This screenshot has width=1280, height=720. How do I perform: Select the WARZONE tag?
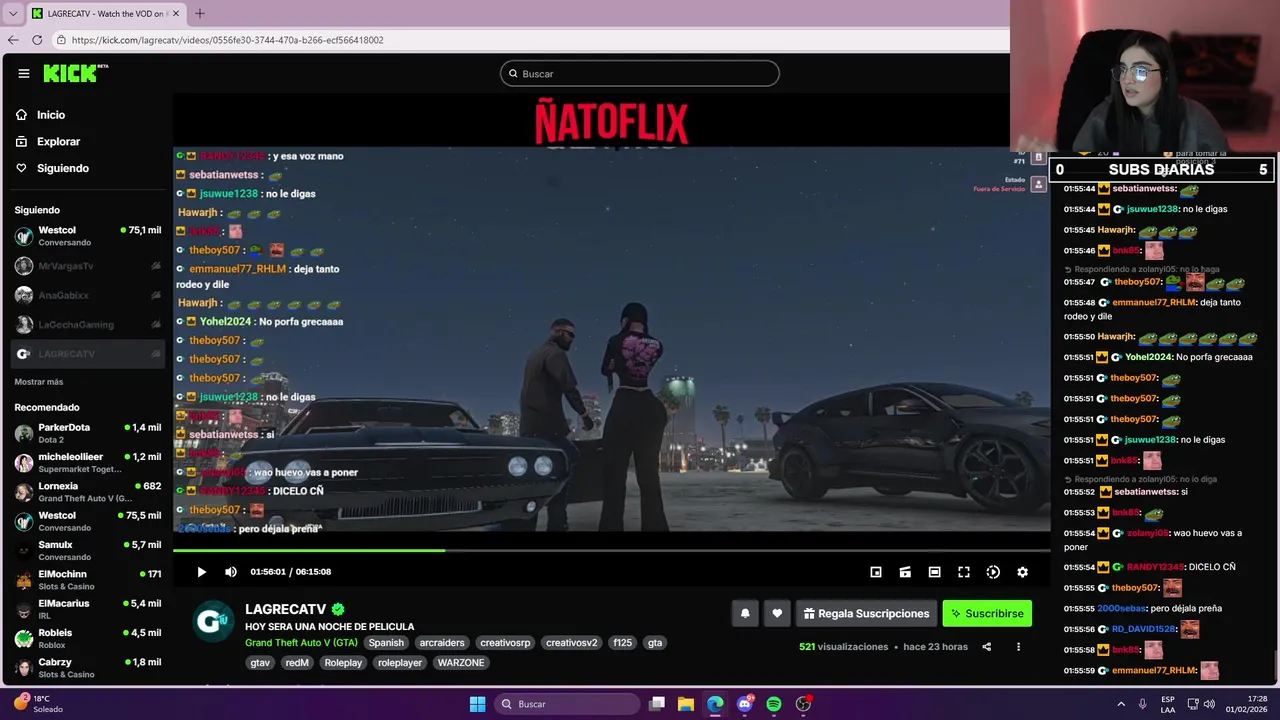461,663
